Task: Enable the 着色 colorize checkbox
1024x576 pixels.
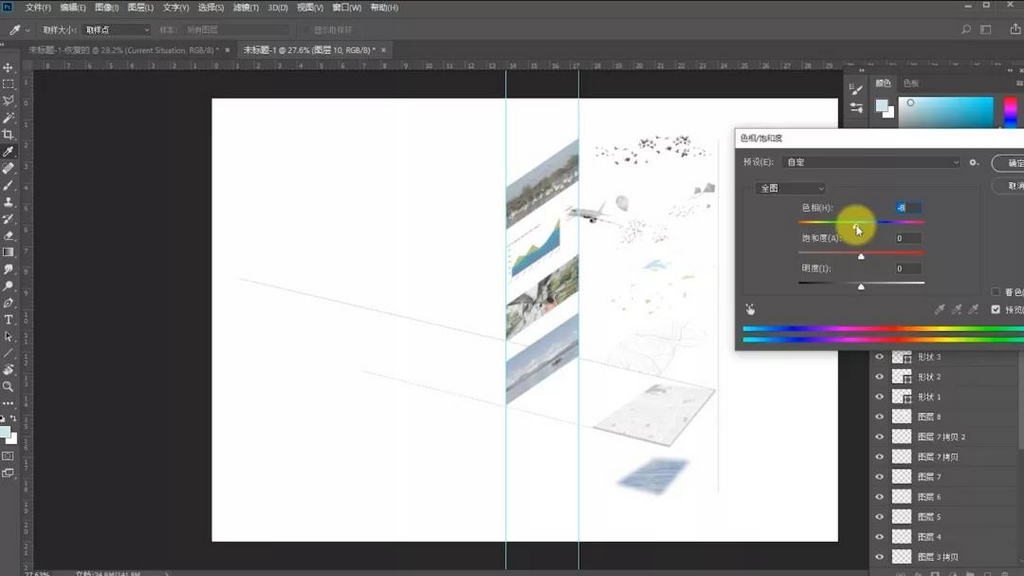Action: (995, 292)
